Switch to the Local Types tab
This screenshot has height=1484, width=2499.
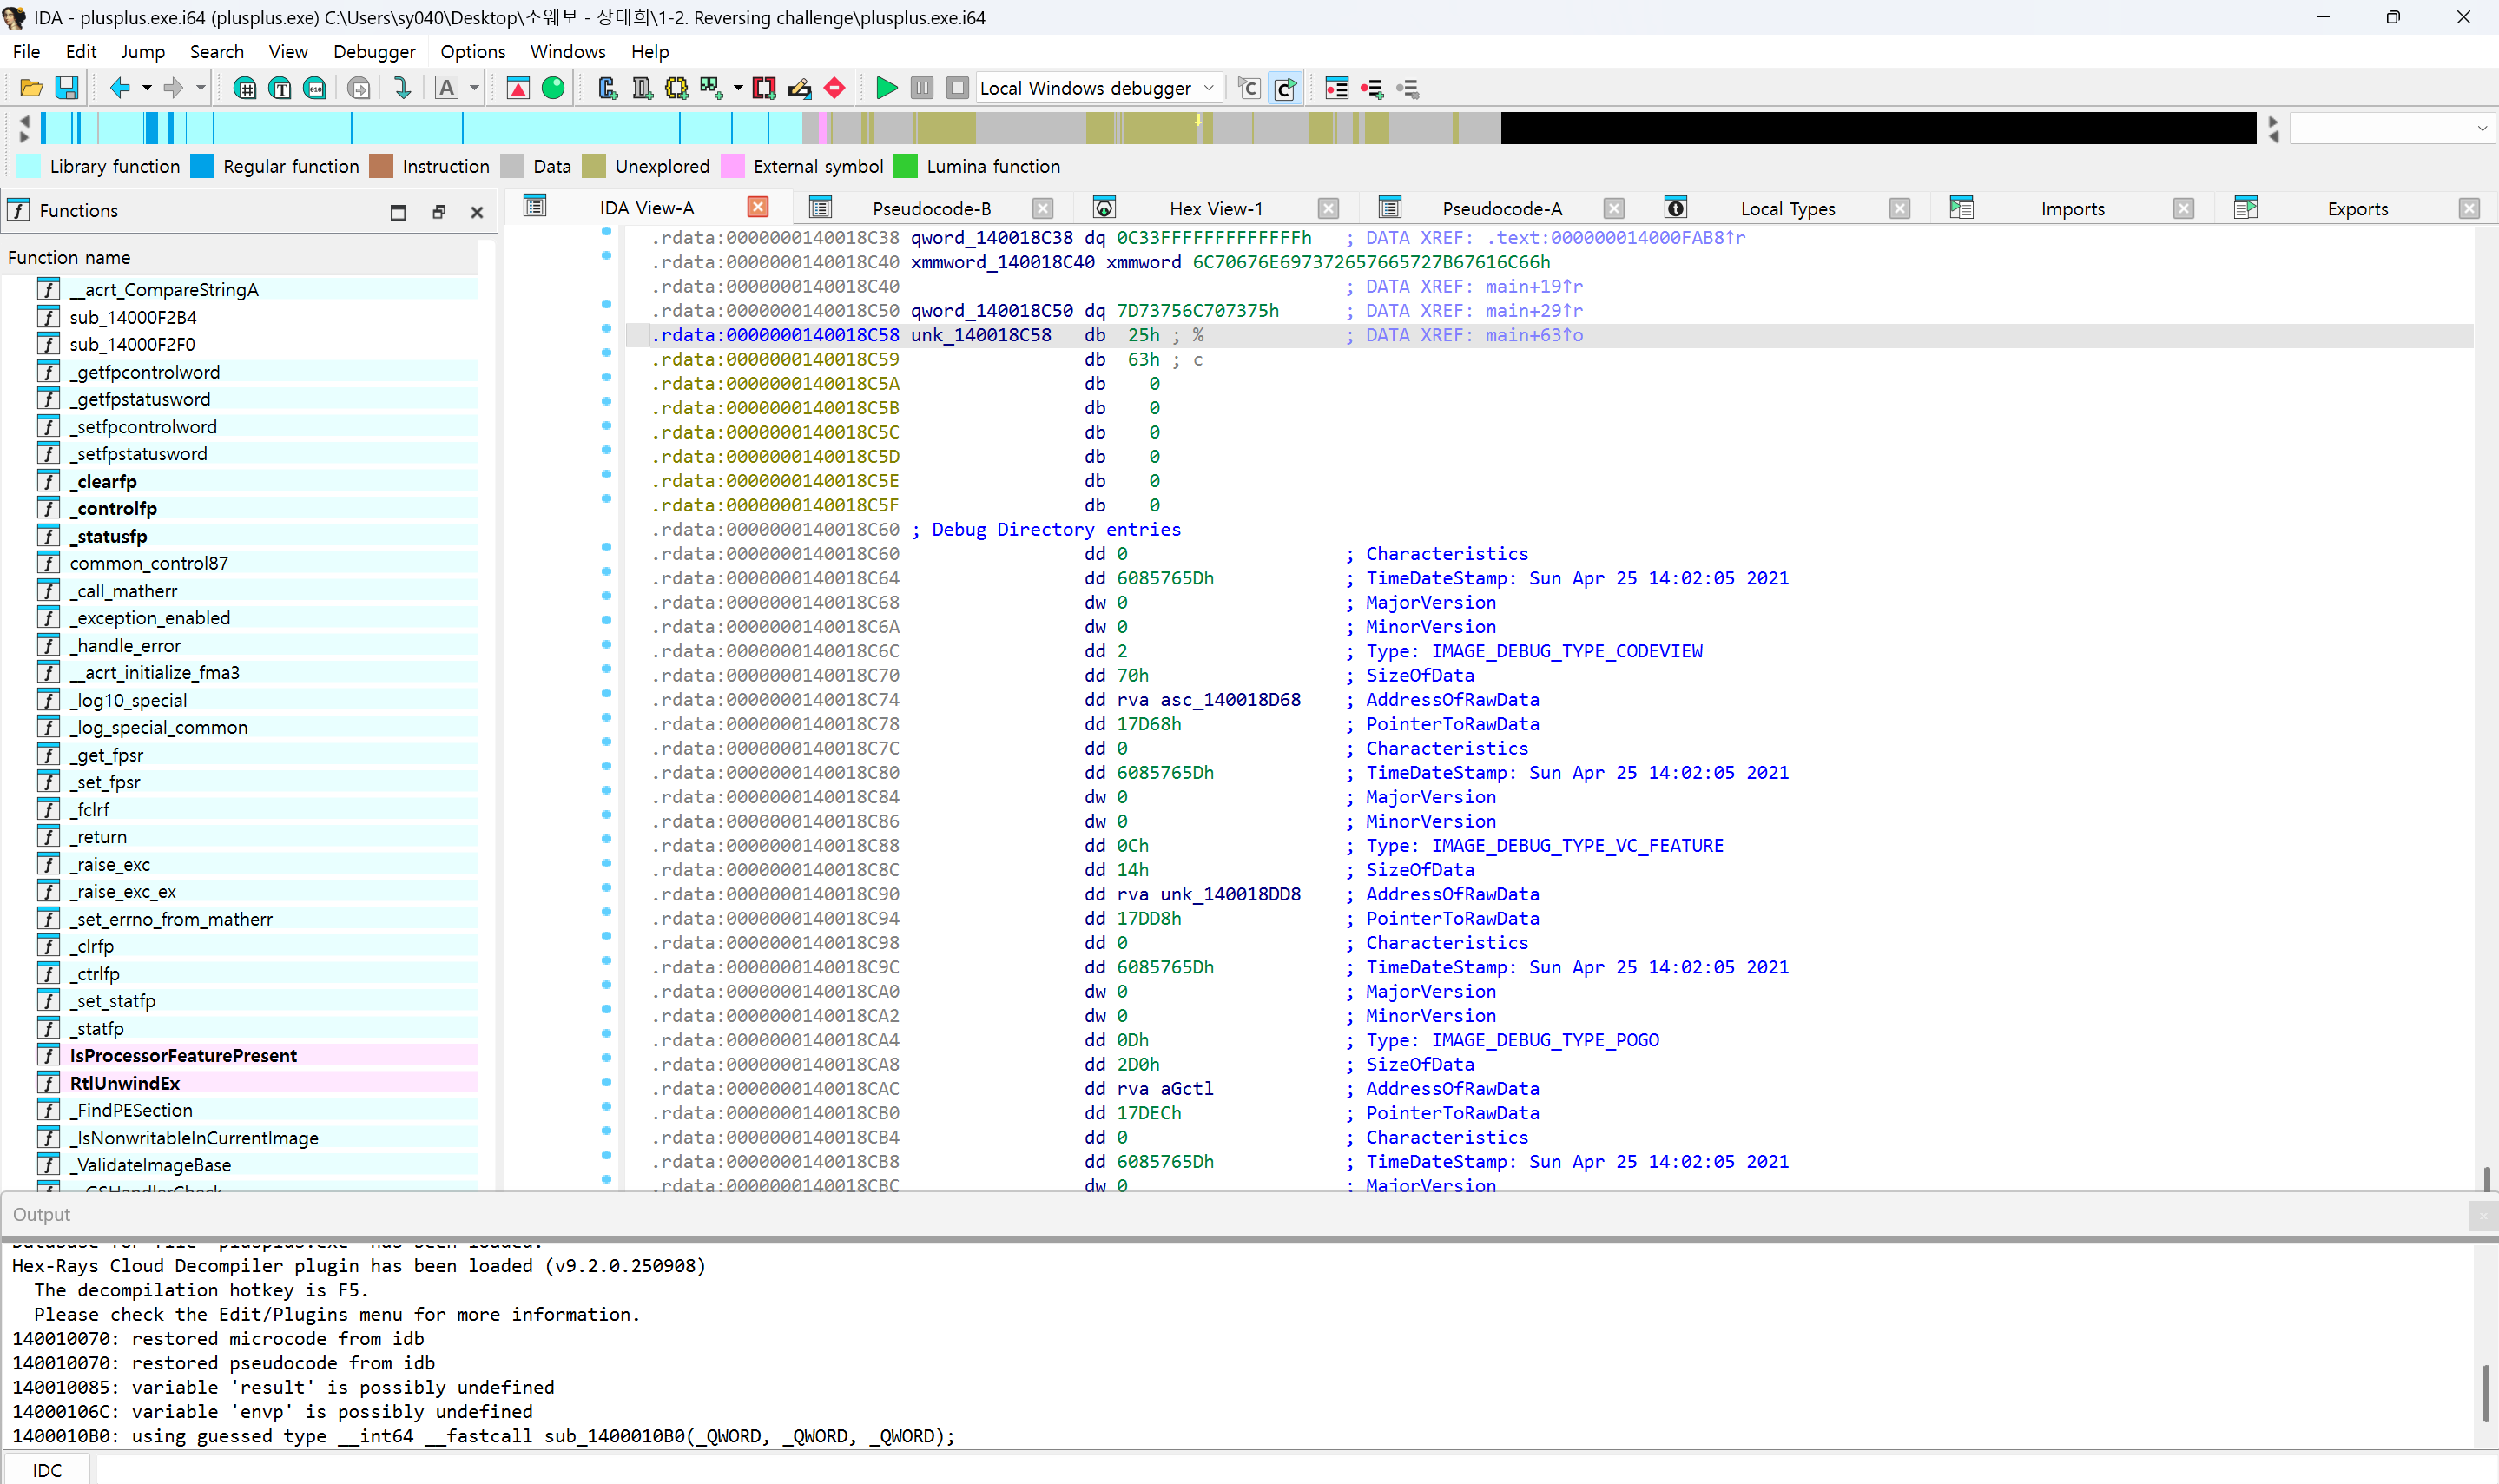[x=1787, y=208]
